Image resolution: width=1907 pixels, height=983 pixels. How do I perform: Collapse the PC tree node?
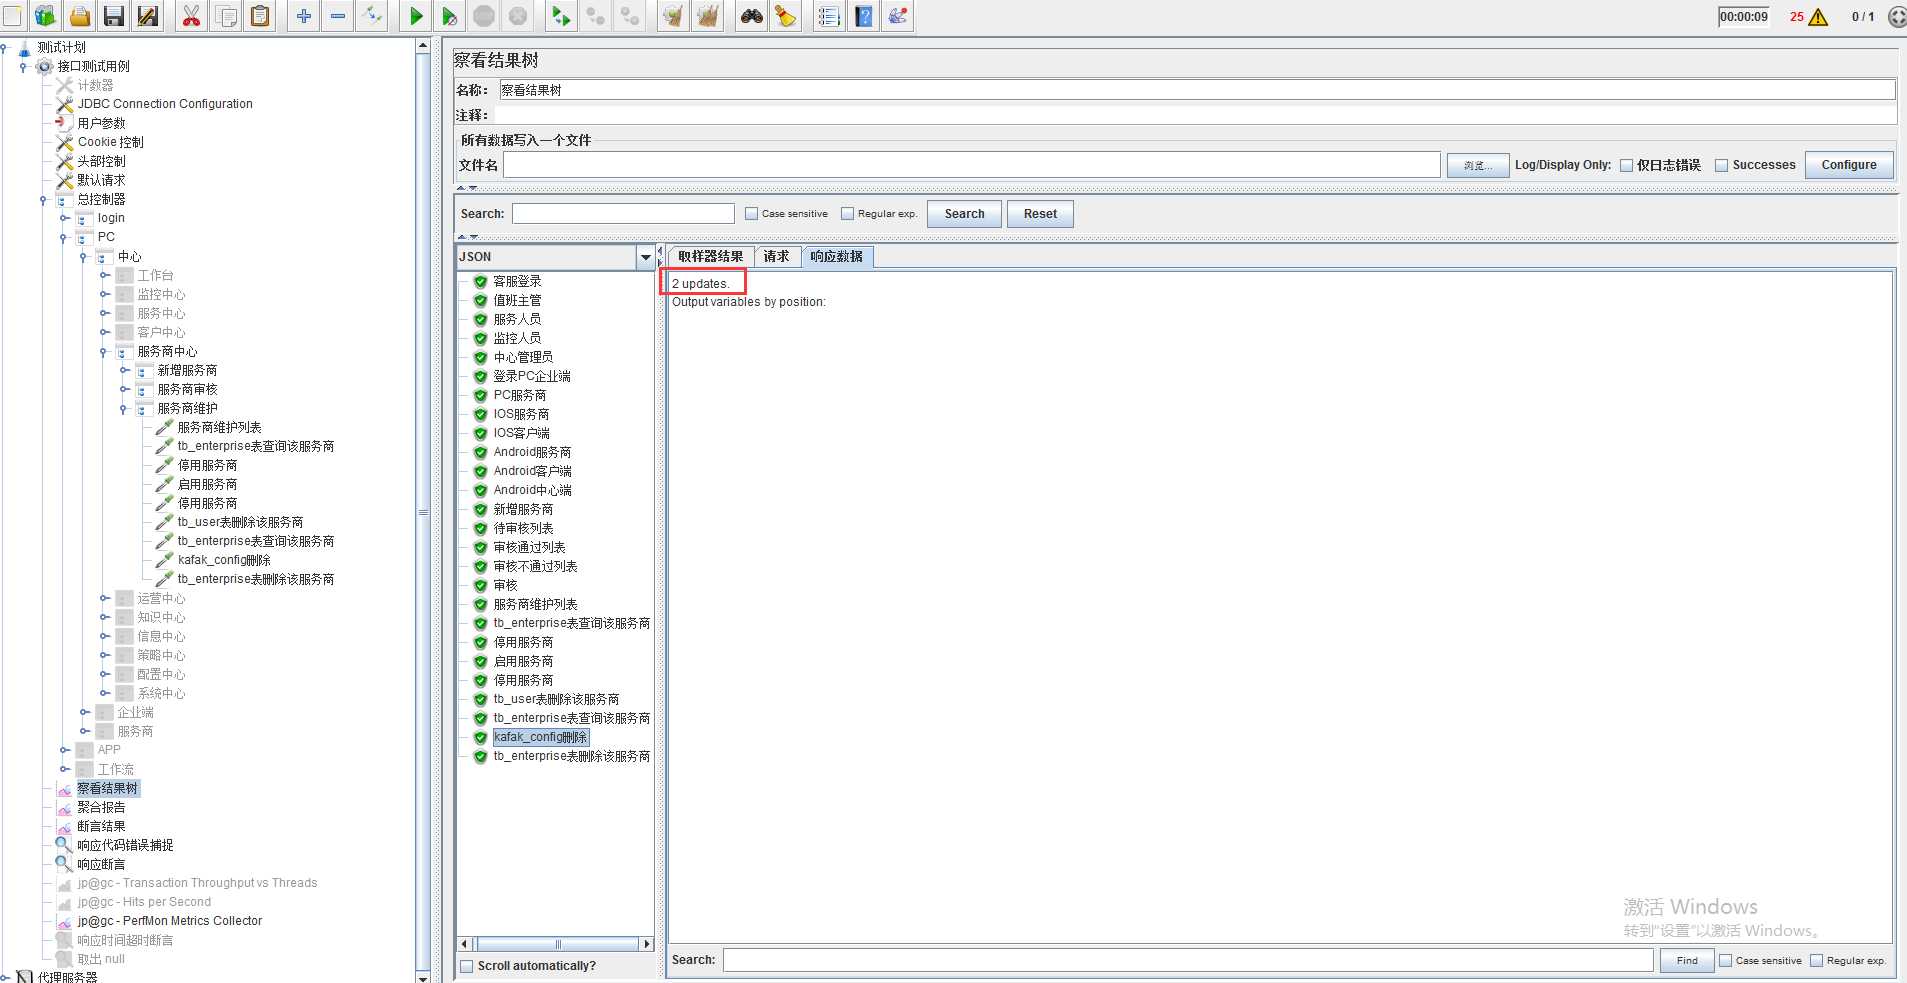[x=63, y=238]
